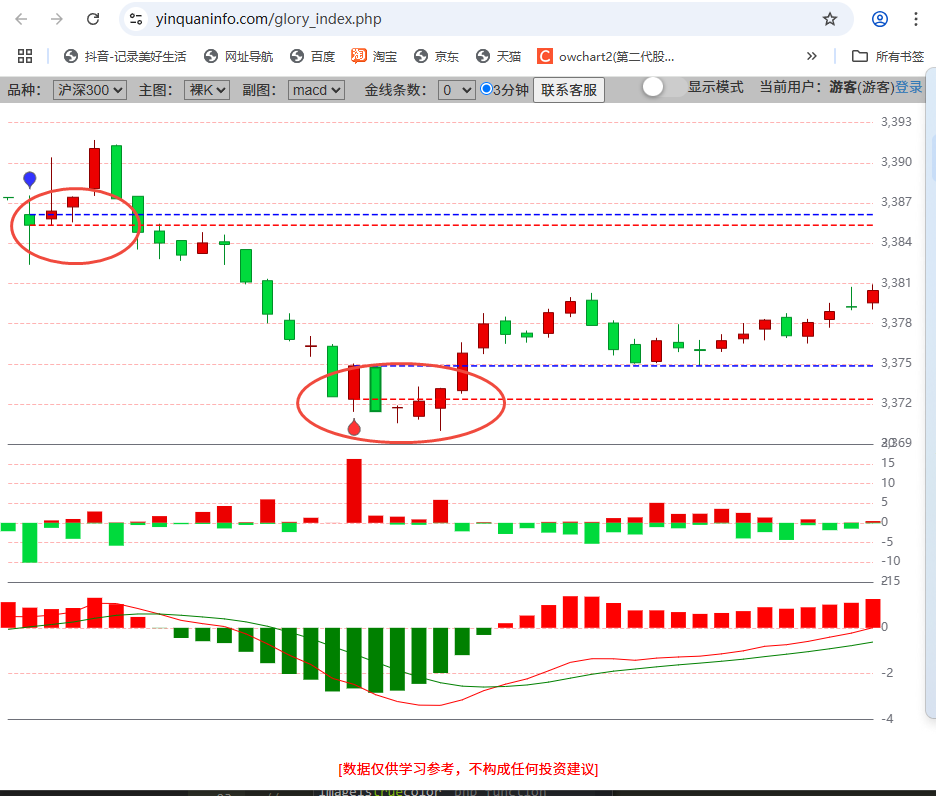Open the browser profile menu
936x796 pixels.
[x=880, y=19]
